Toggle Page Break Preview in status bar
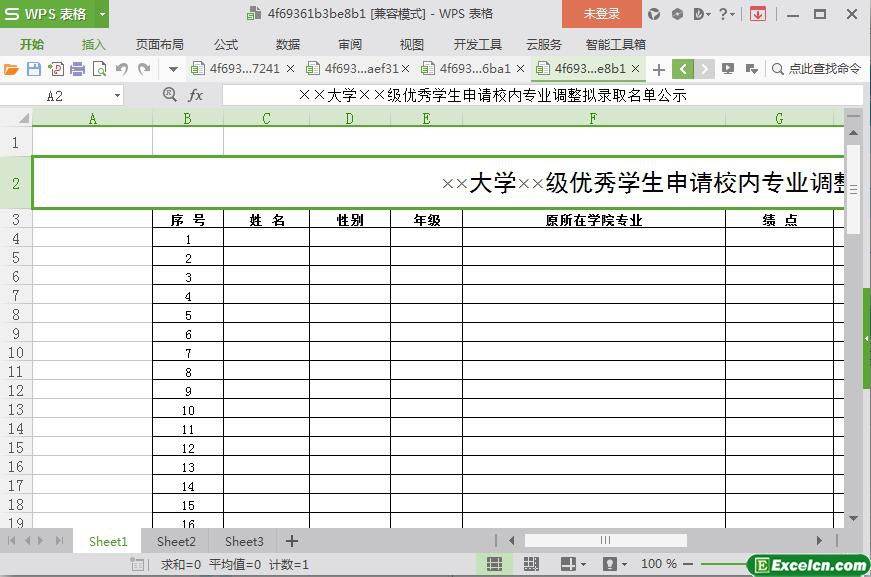Image resolution: width=871 pixels, height=577 pixels. [531, 564]
